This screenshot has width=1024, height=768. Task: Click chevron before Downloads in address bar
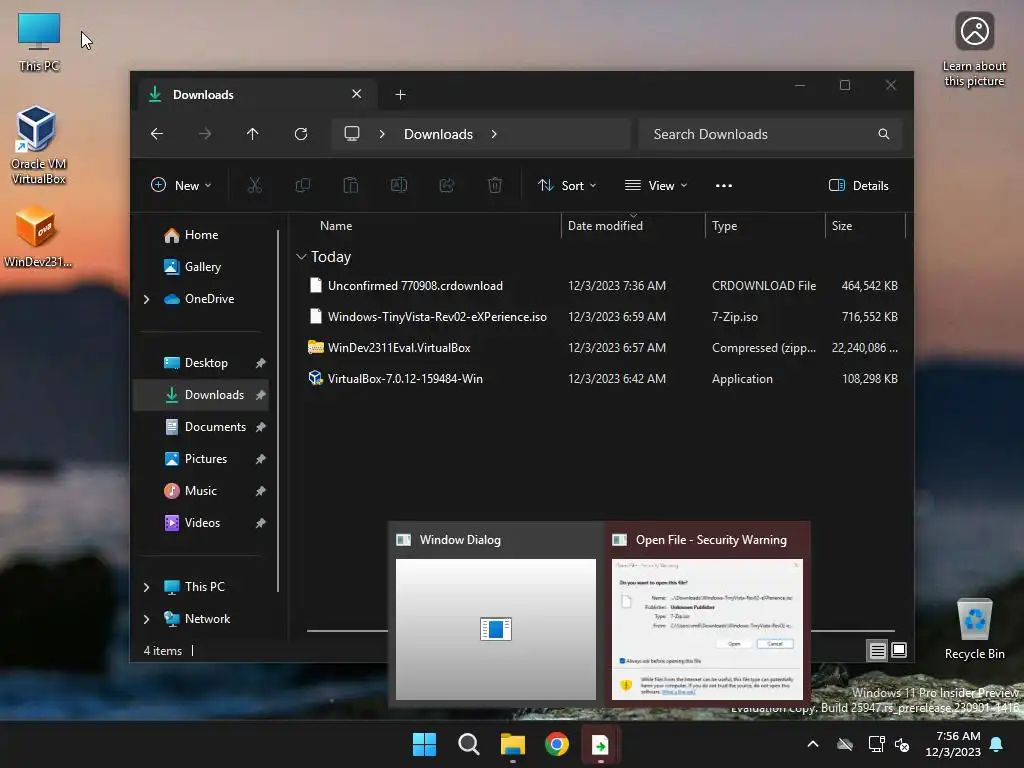pyautogui.click(x=382, y=134)
